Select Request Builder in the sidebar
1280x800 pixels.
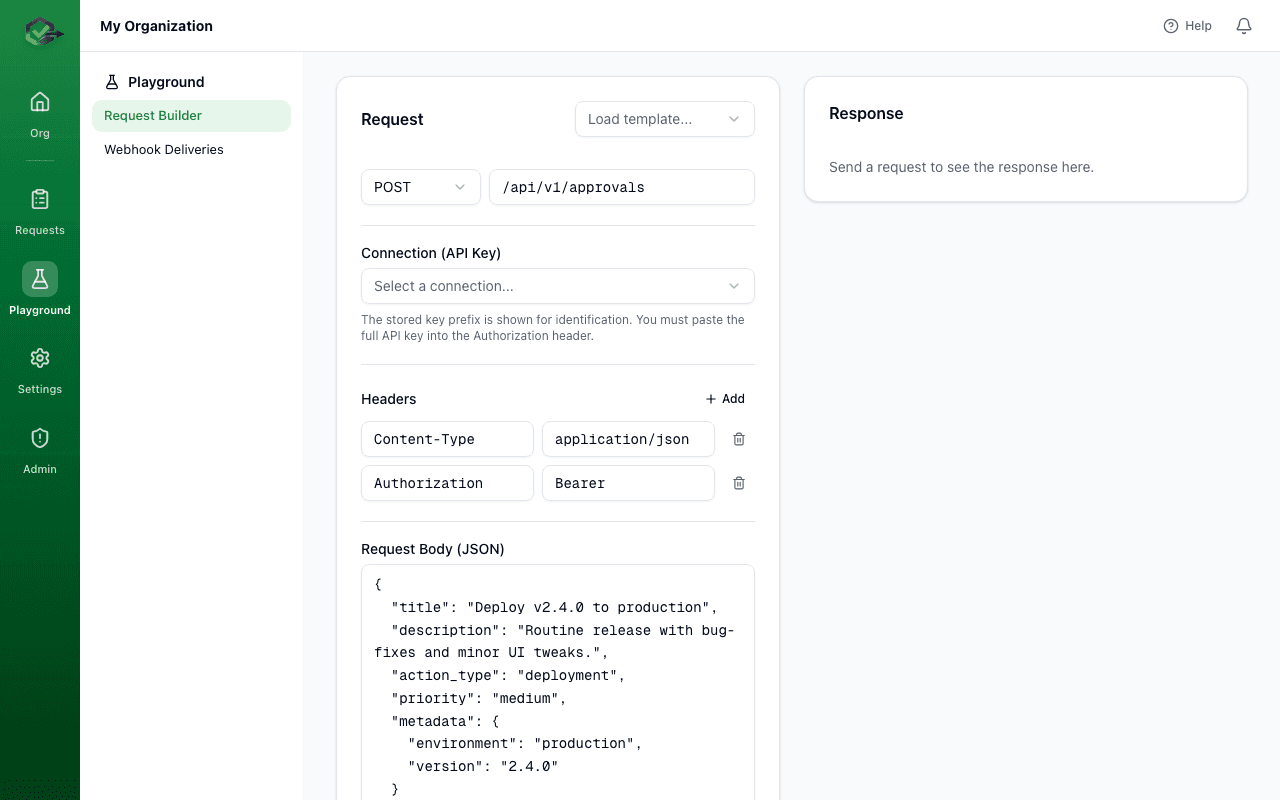point(153,115)
